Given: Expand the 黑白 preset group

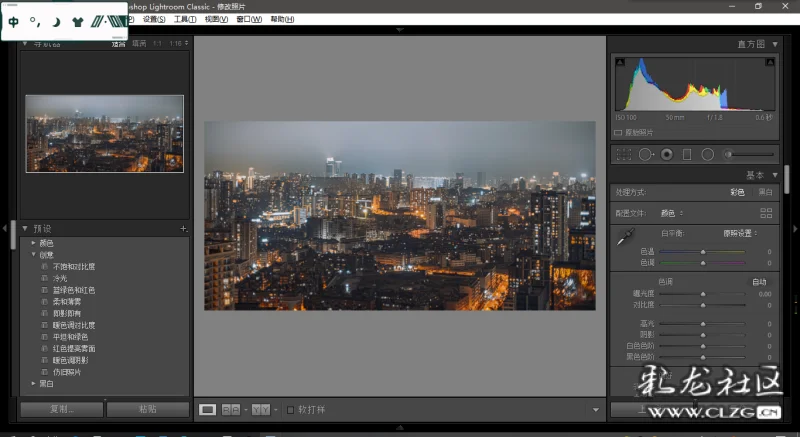Looking at the screenshot, I should coord(33,384).
